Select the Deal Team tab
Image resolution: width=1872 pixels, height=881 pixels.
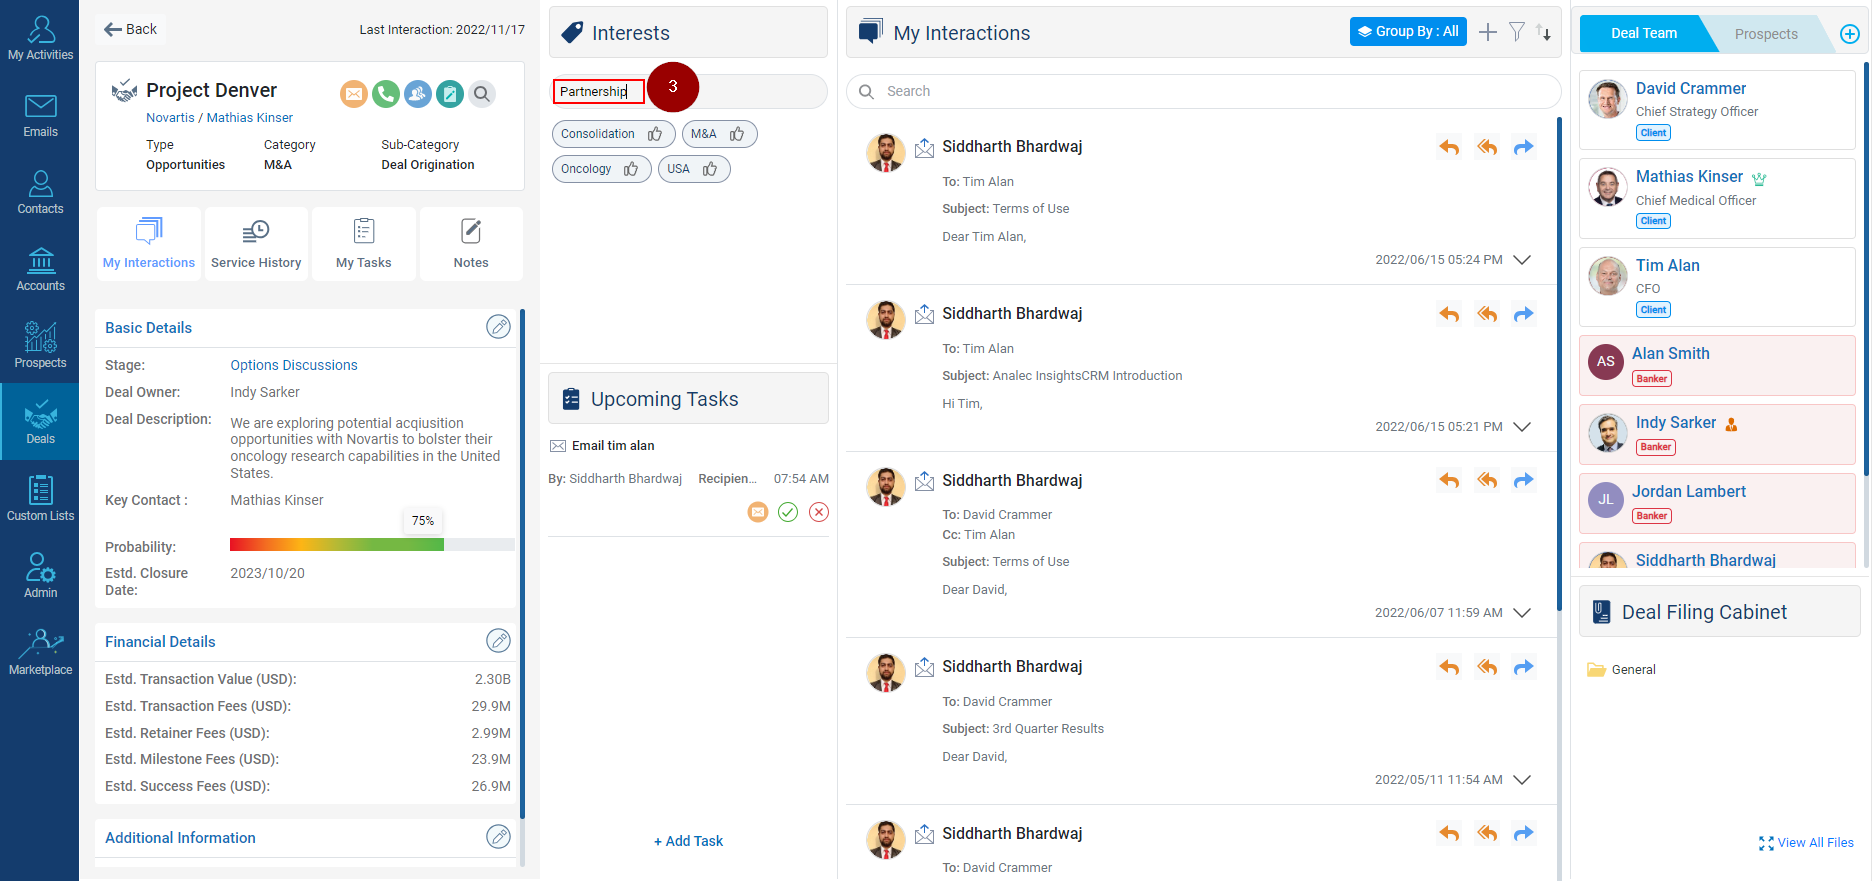[1644, 33]
